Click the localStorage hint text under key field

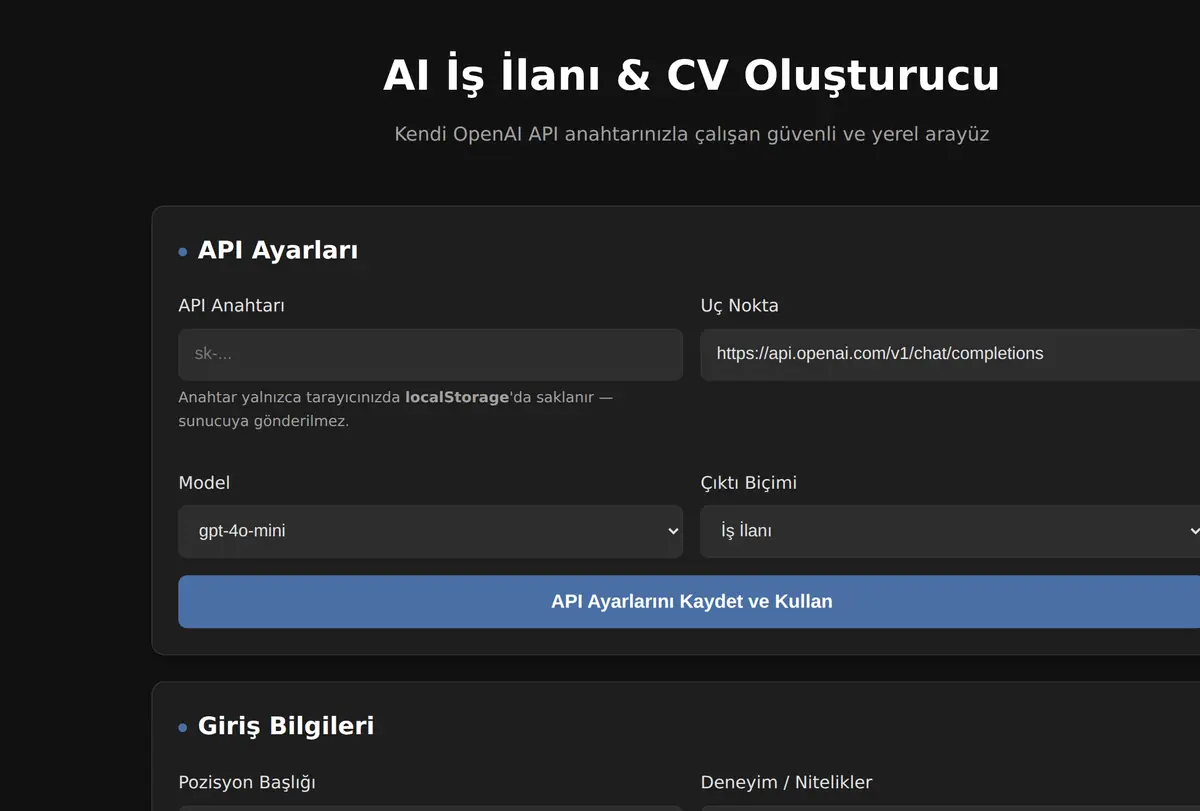[x=395, y=409]
